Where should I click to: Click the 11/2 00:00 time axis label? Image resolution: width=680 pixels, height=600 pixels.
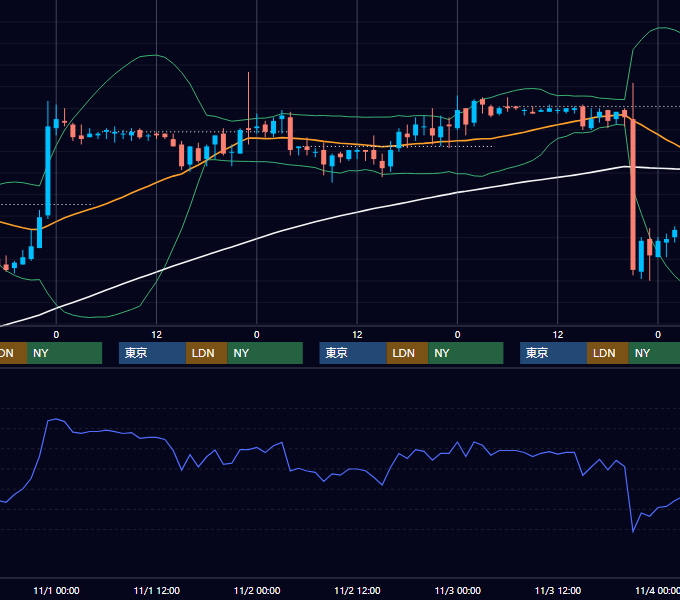click(x=257, y=590)
